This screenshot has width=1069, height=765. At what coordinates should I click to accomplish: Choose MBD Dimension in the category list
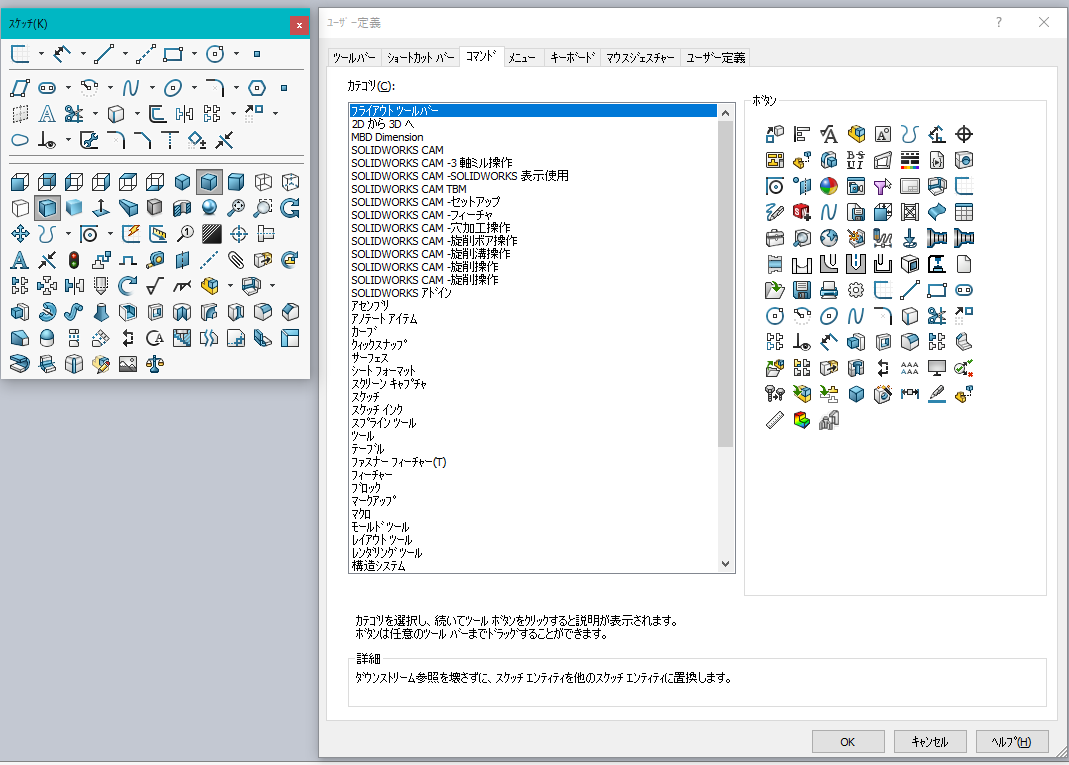(387, 137)
